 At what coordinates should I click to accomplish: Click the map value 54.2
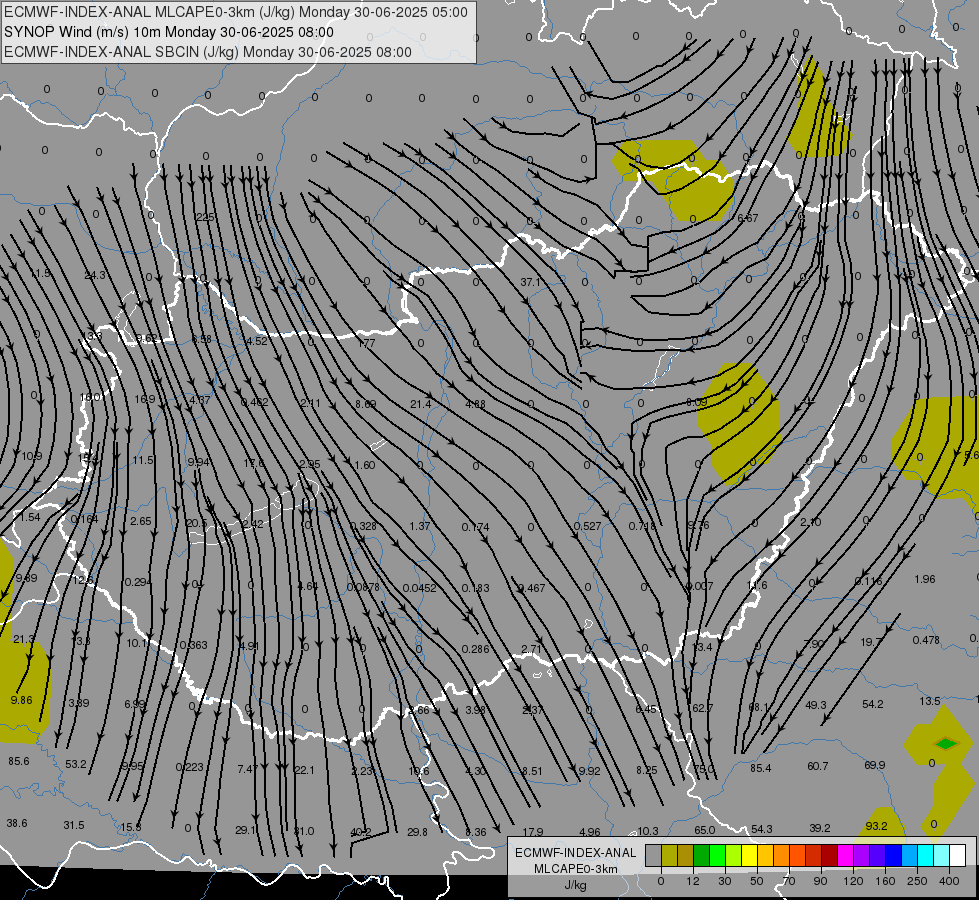click(872, 705)
